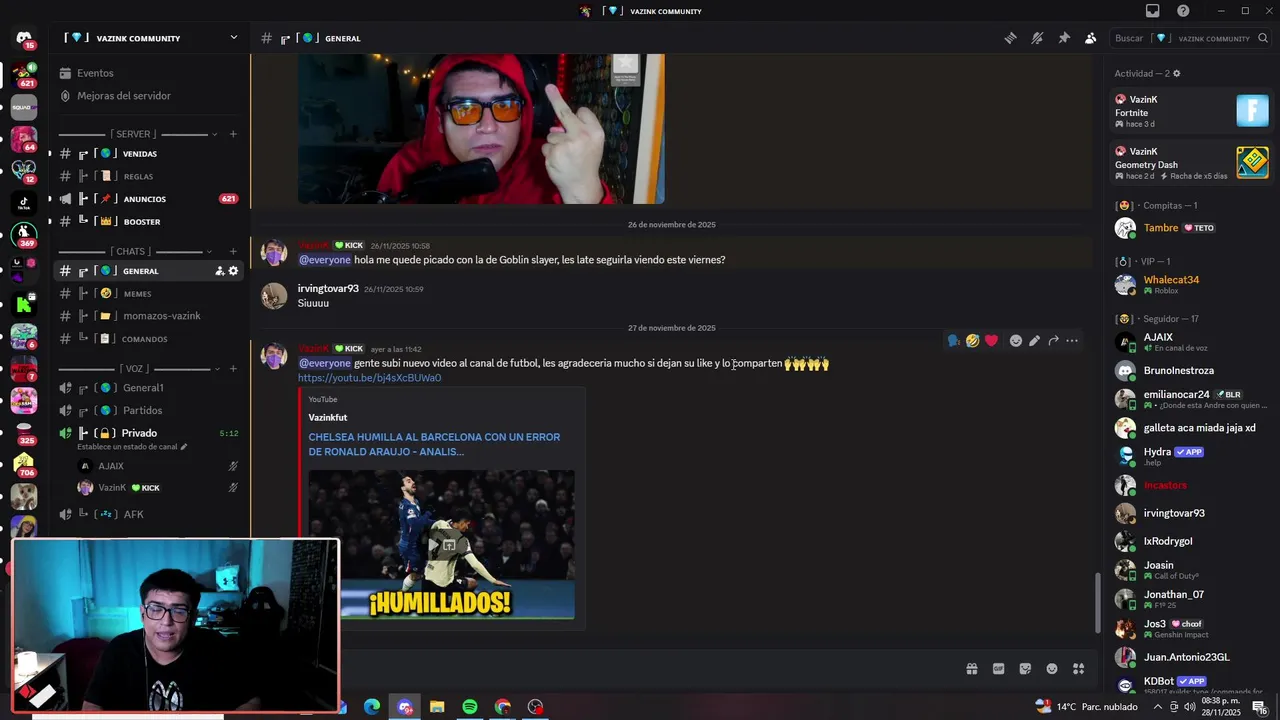Open the sticker picker icon
Image resolution: width=1280 pixels, height=720 pixels.
coord(1025,669)
